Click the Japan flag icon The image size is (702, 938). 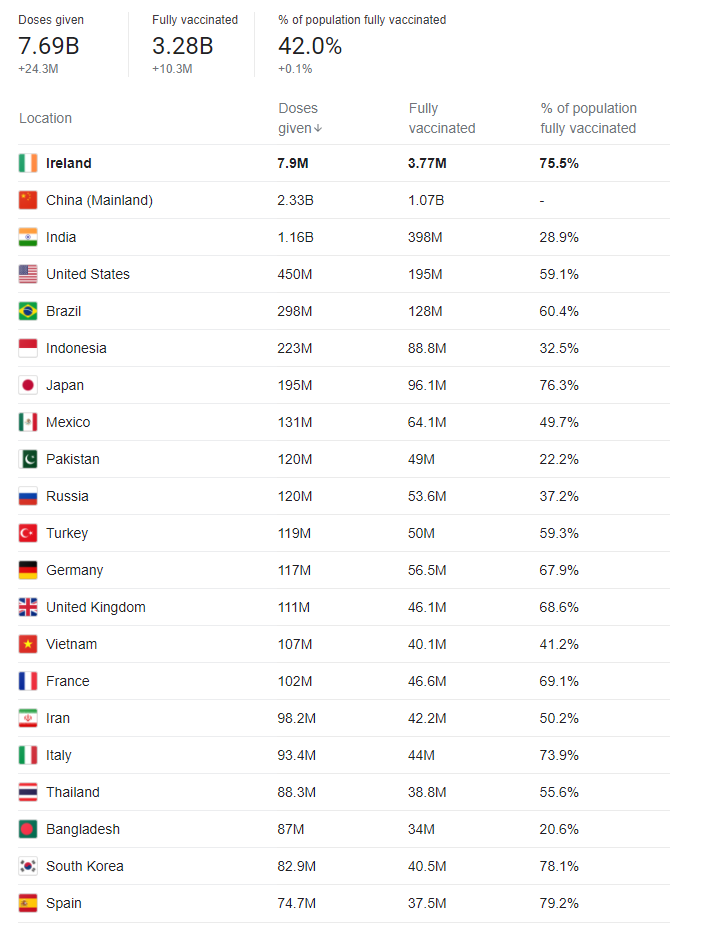pos(28,385)
